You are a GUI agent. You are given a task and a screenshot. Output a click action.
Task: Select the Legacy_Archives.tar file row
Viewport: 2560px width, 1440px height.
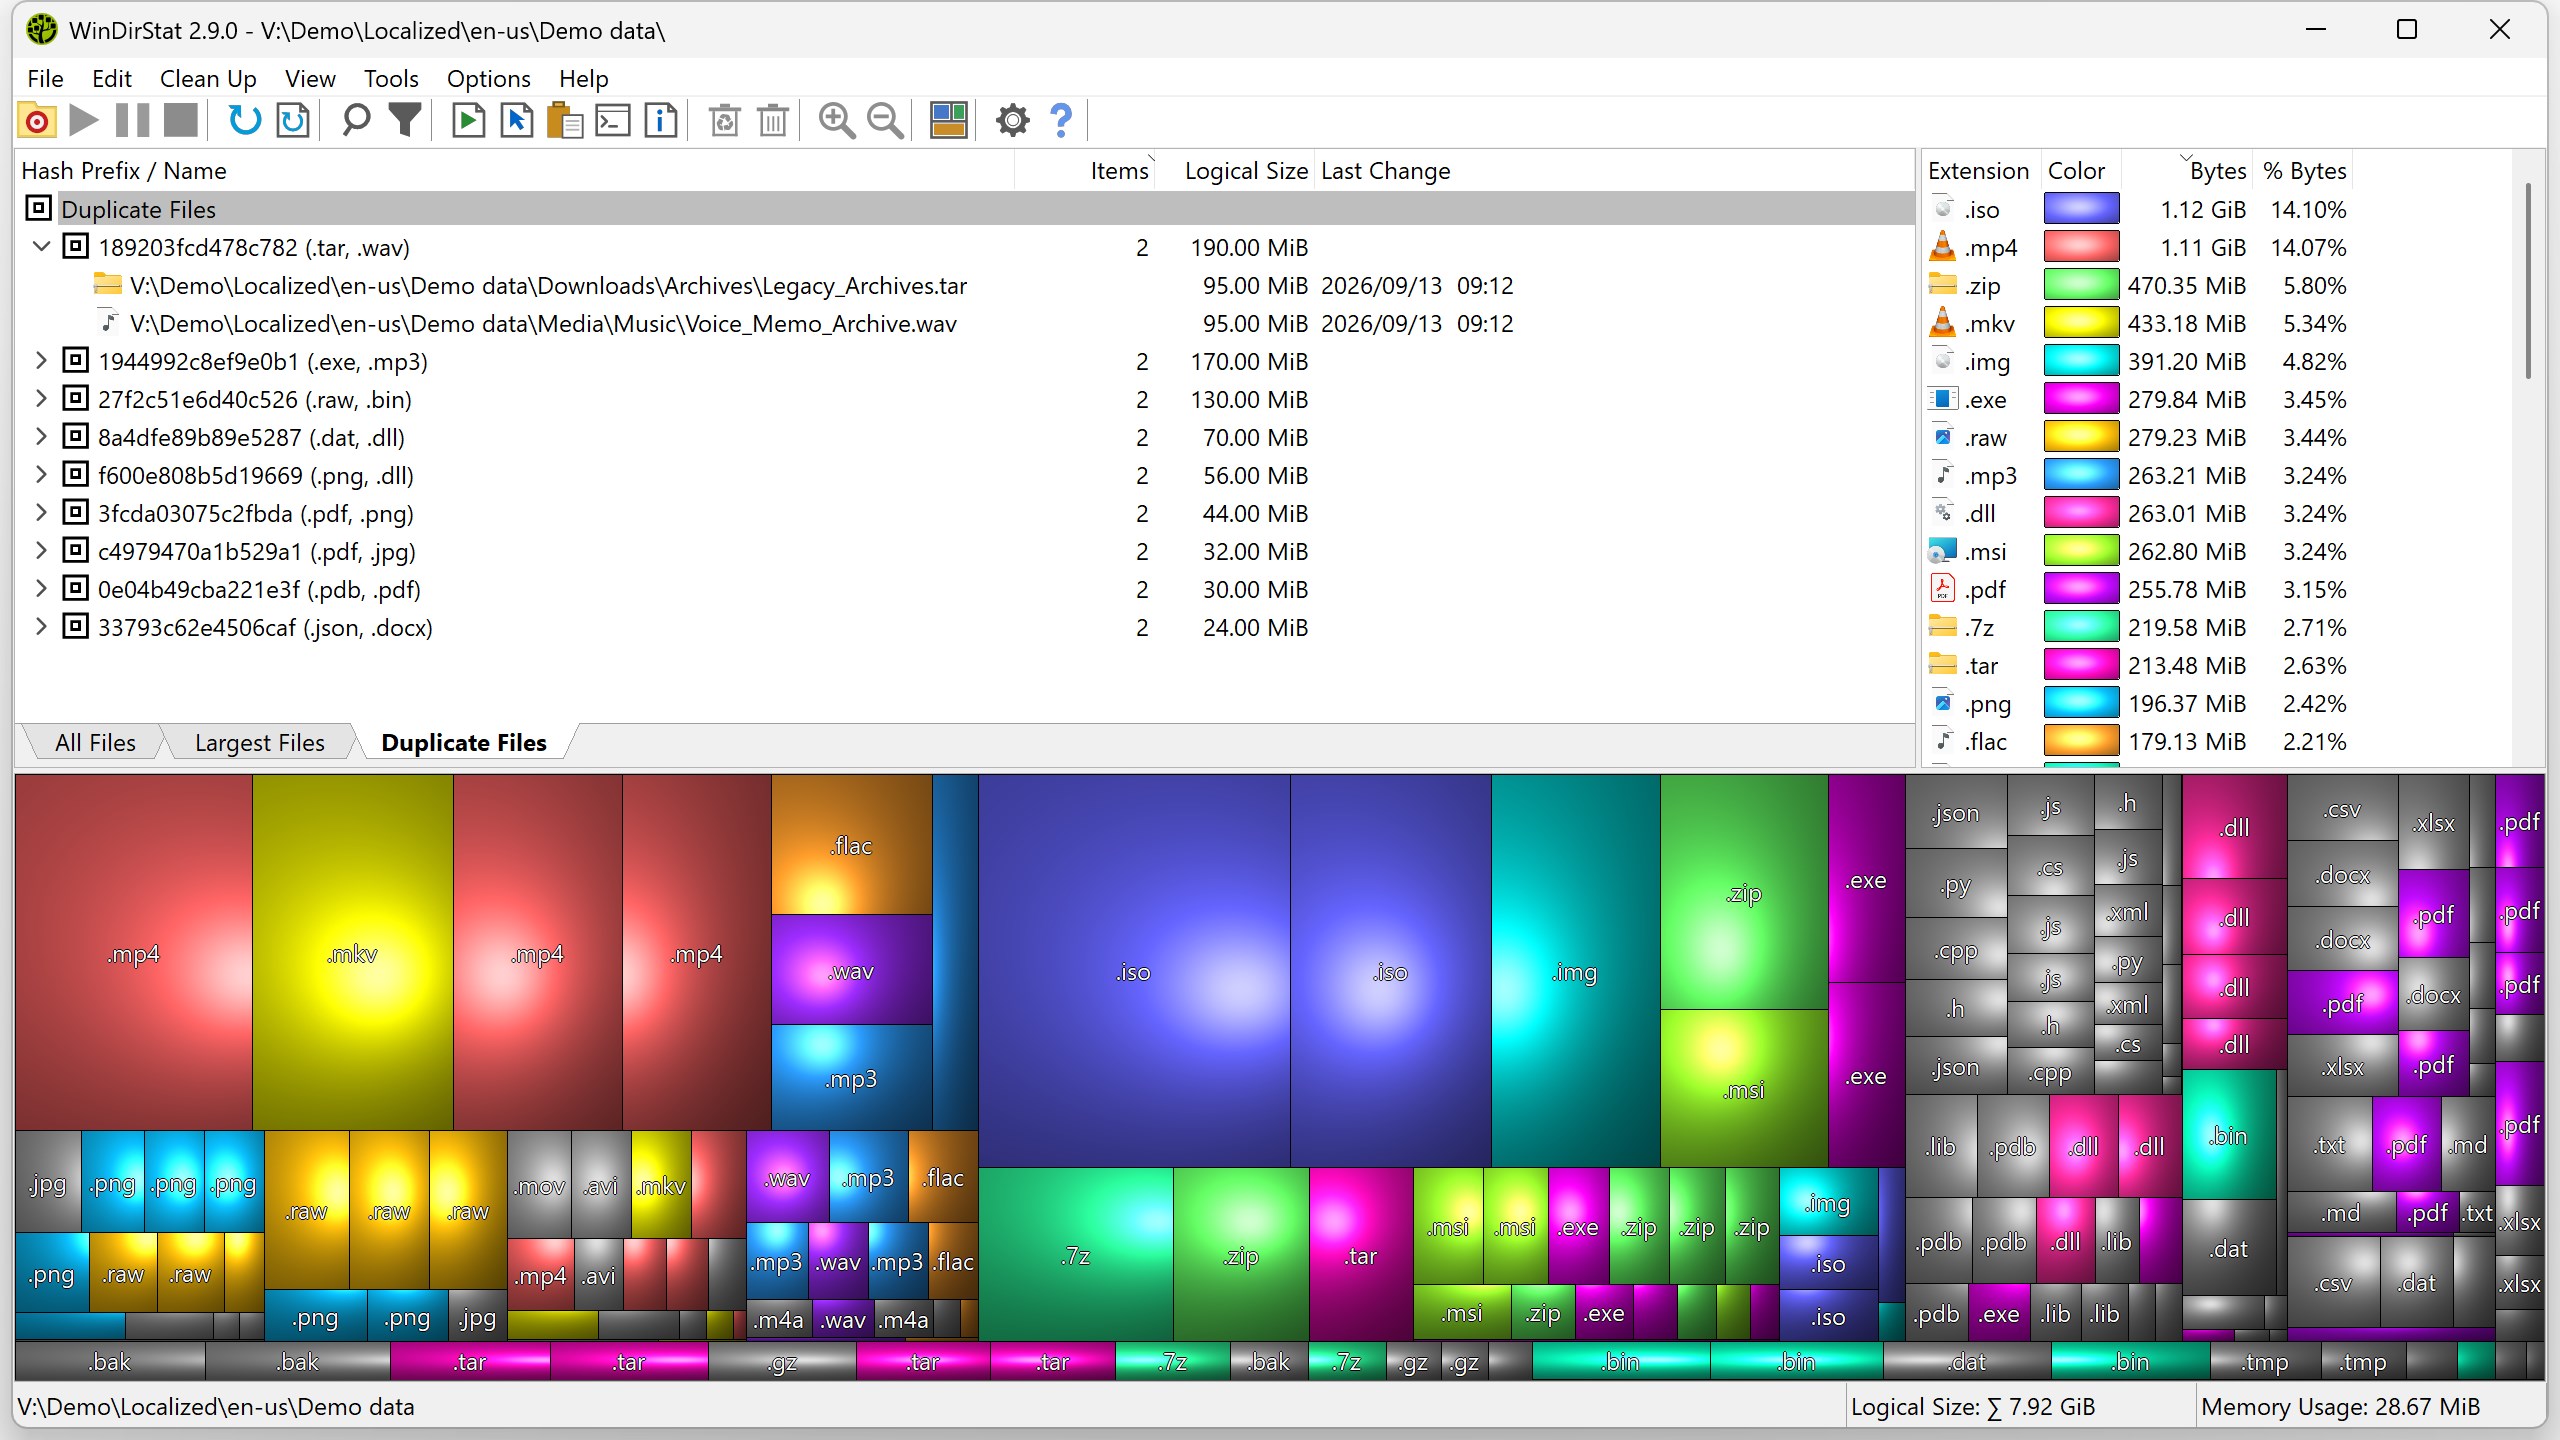pos(965,285)
